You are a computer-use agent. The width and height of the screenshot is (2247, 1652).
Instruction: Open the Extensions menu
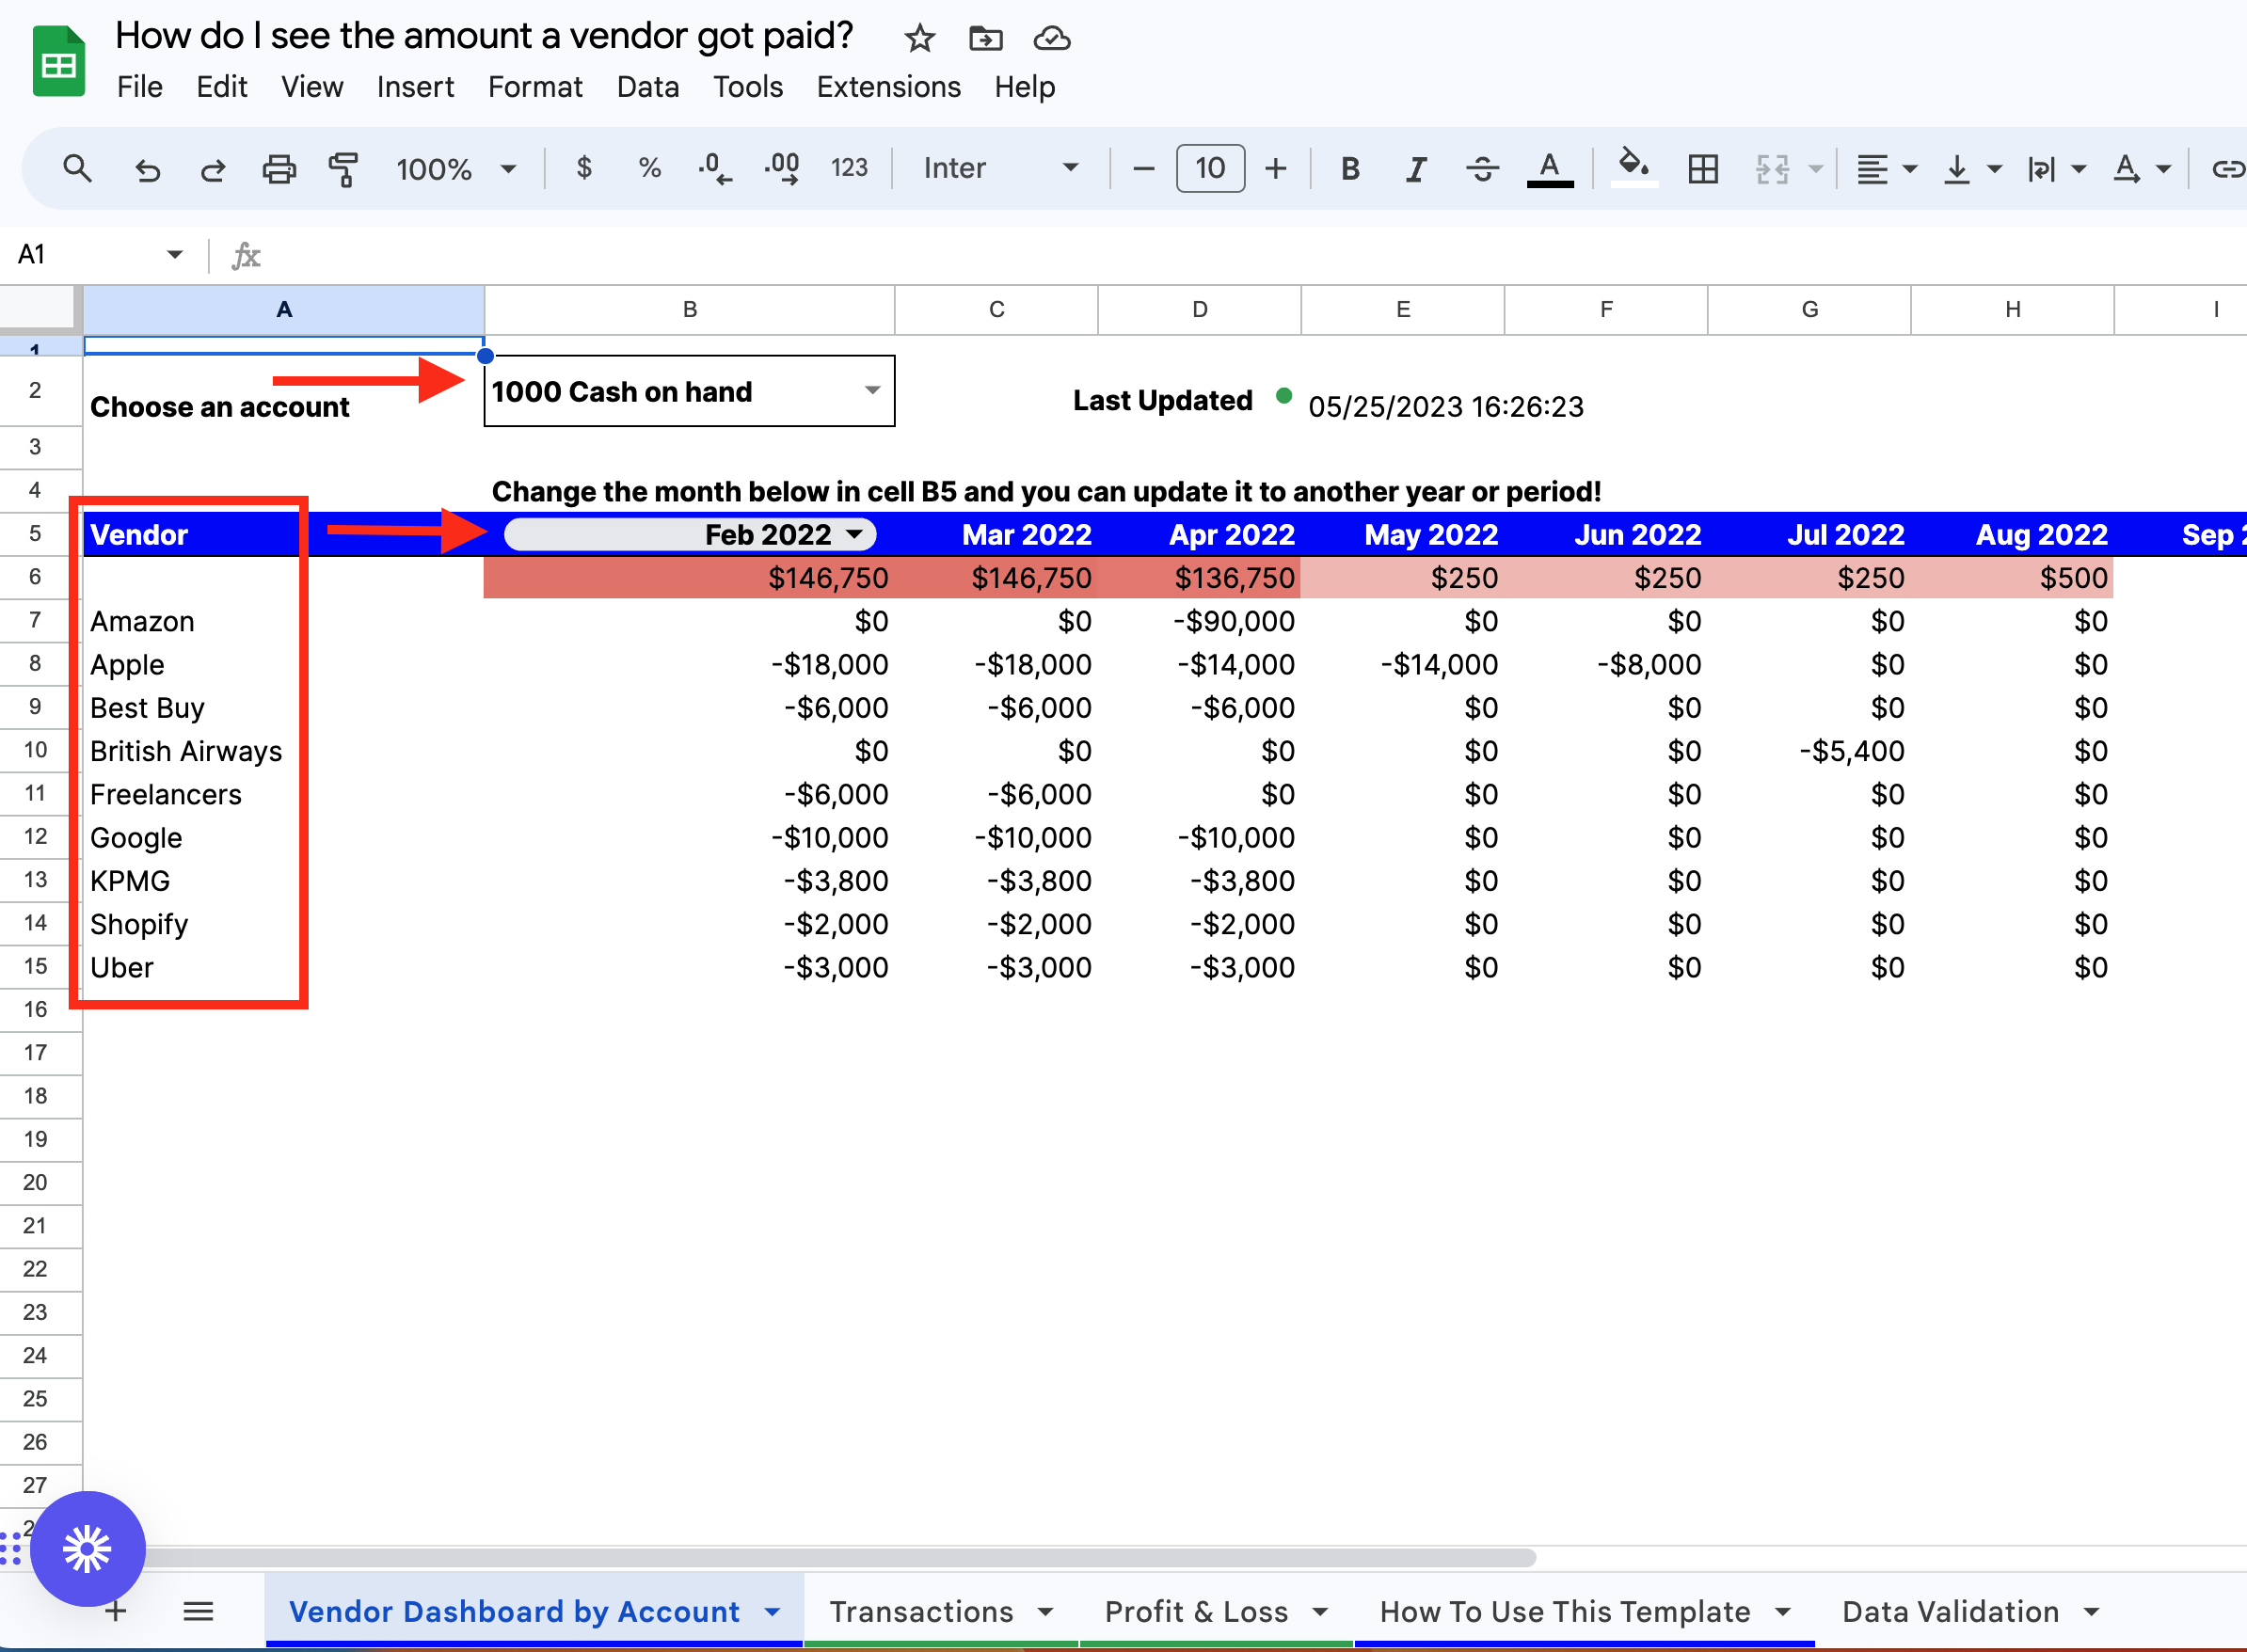tap(889, 87)
